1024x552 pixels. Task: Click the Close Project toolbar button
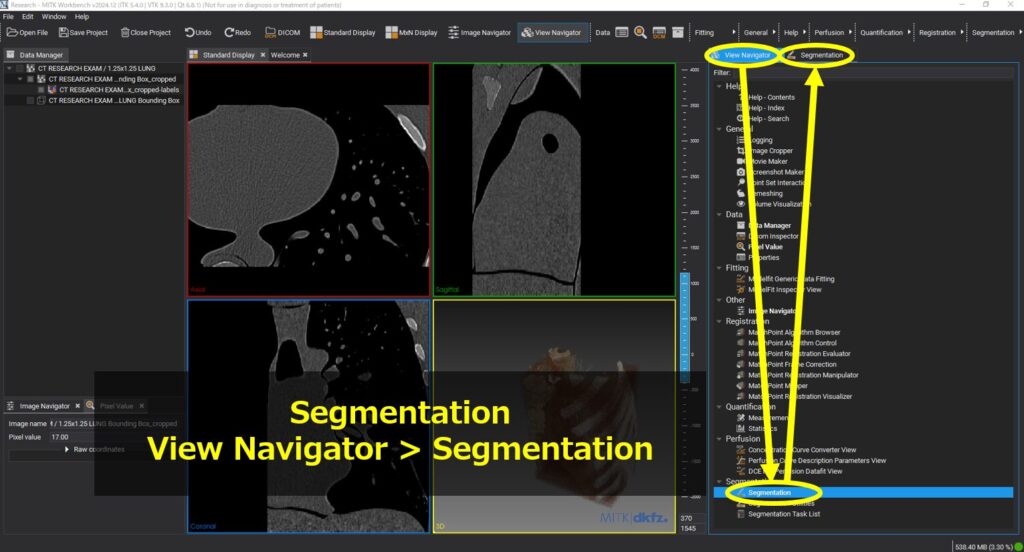146,32
